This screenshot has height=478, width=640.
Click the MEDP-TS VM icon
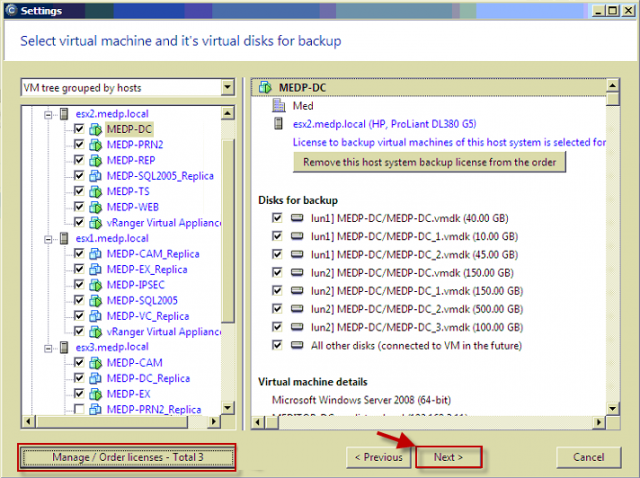tap(95, 191)
